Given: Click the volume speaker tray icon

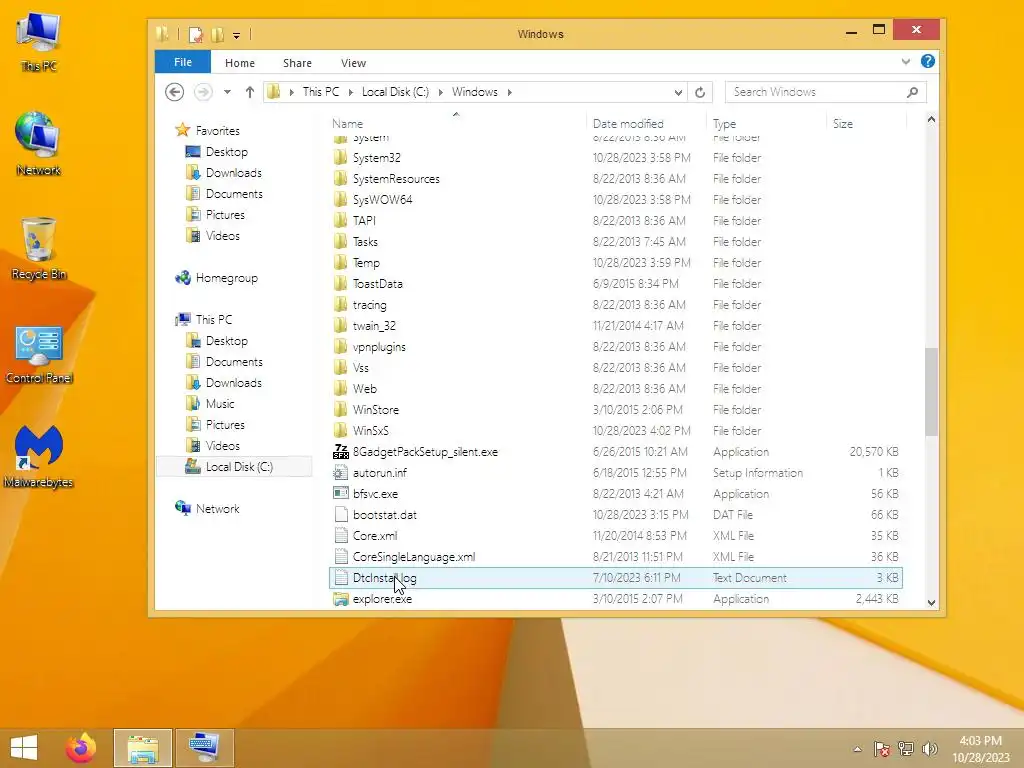Looking at the screenshot, I should (929, 749).
